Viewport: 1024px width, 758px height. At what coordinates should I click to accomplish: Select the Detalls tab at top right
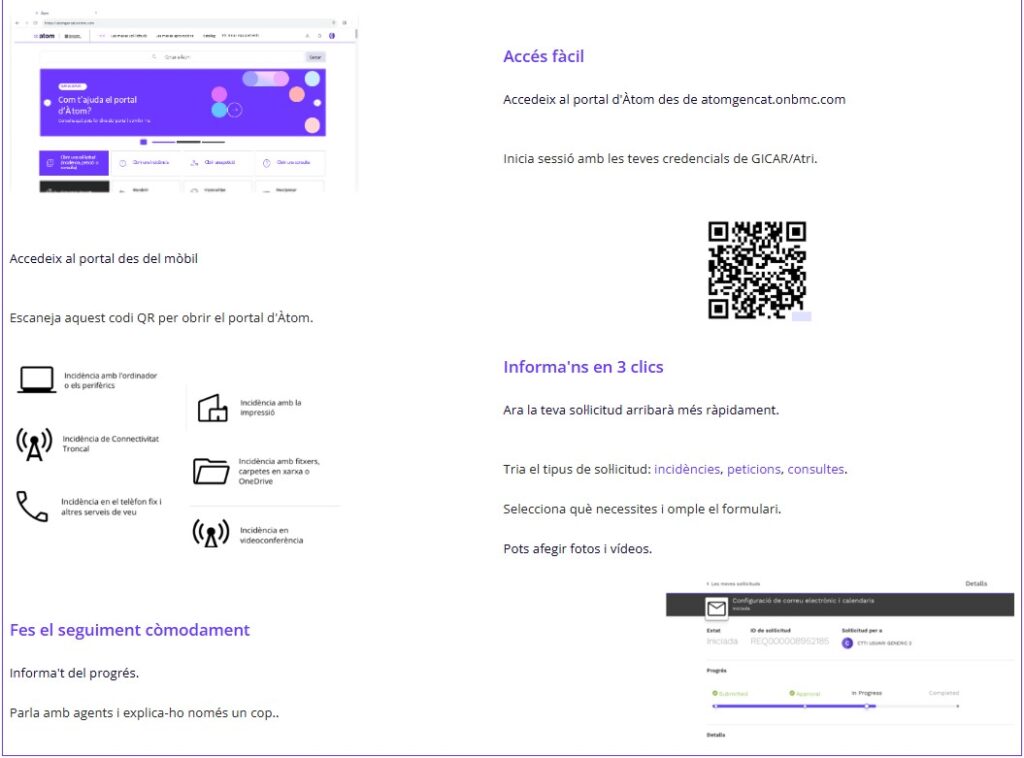click(x=976, y=583)
